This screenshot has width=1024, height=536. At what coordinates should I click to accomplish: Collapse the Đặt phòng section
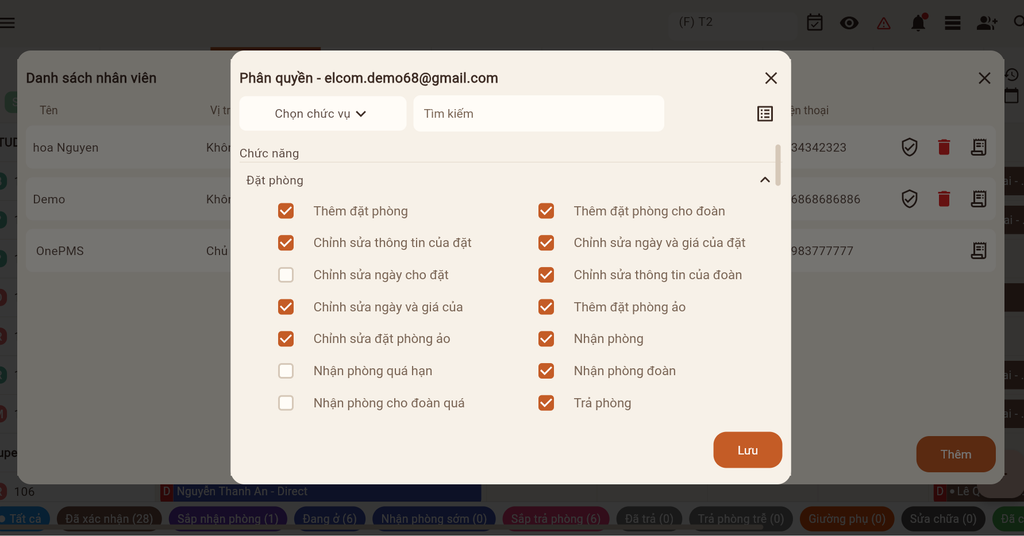tap(765, 180)
